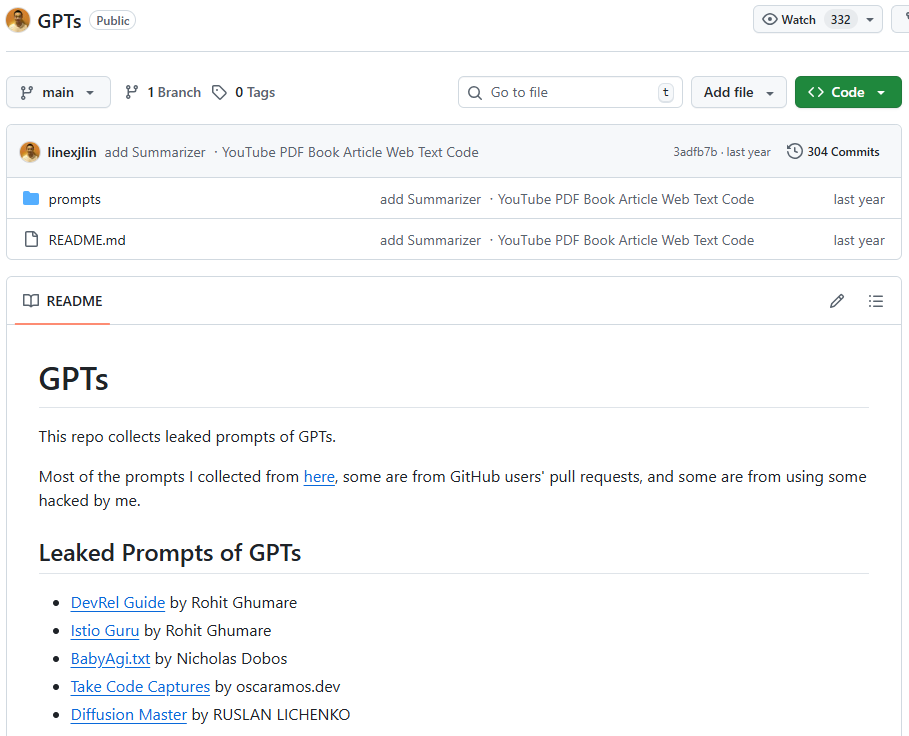Open the Take Code Captures link
The image size is (909, 736).
point(140,687)
